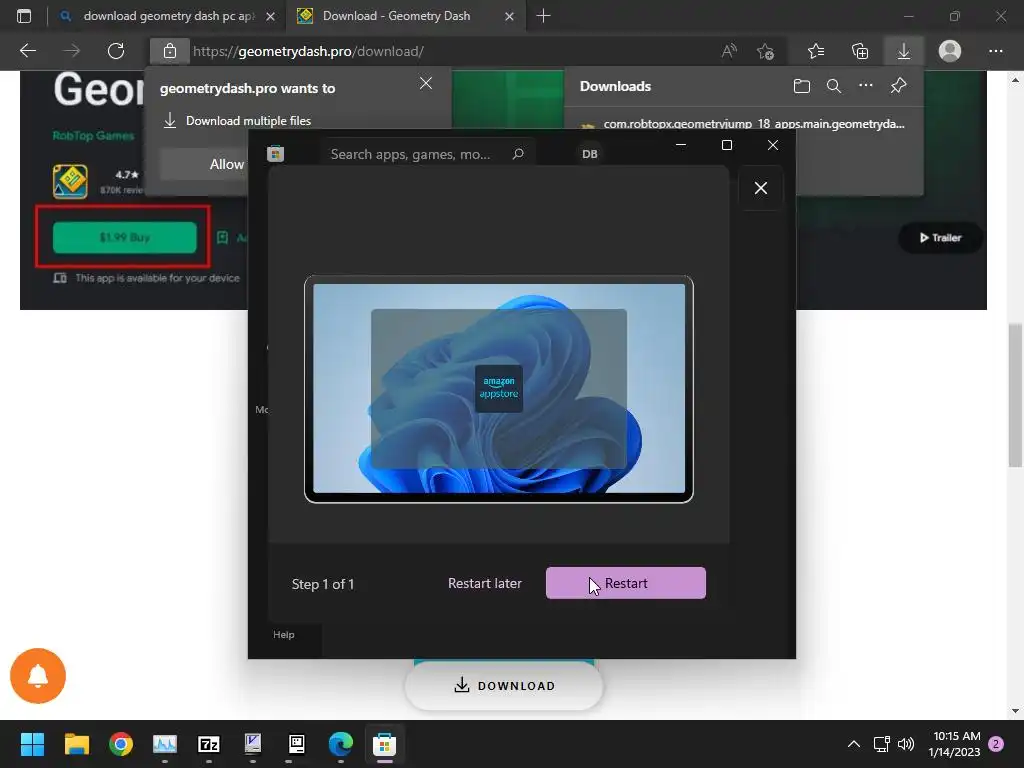Click the Microsoft Store logo icon
Image resolution: width=1024 pixels, height=768 pixels.
(276, 154)
